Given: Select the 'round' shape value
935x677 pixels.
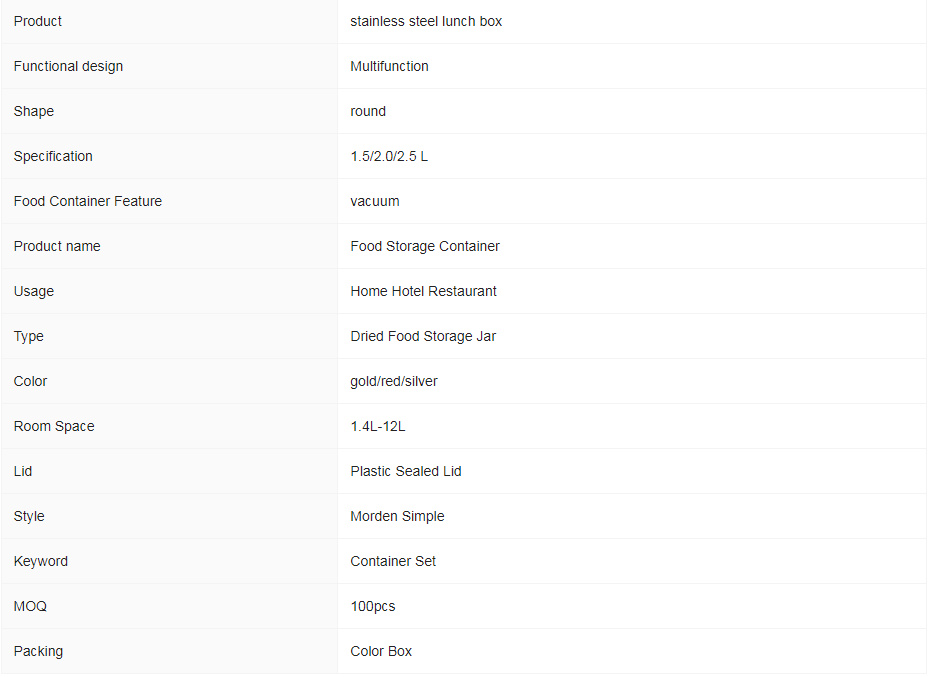Looking at the screenshot, I should point(368,112).
